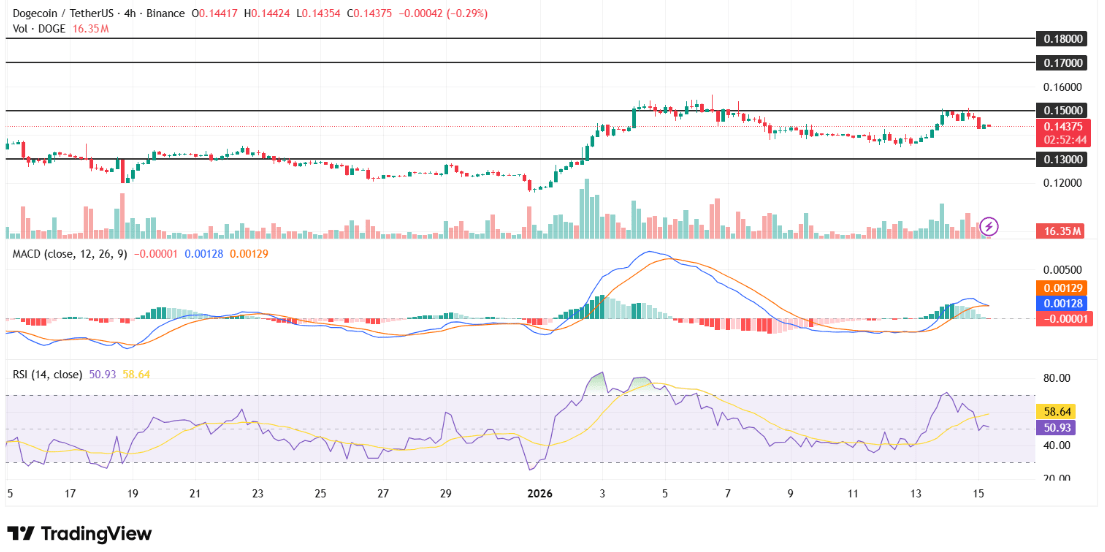This screenshot has width=1105, height=552.
Task: Click the date 13 on the time axis
Action: (913, 493)
